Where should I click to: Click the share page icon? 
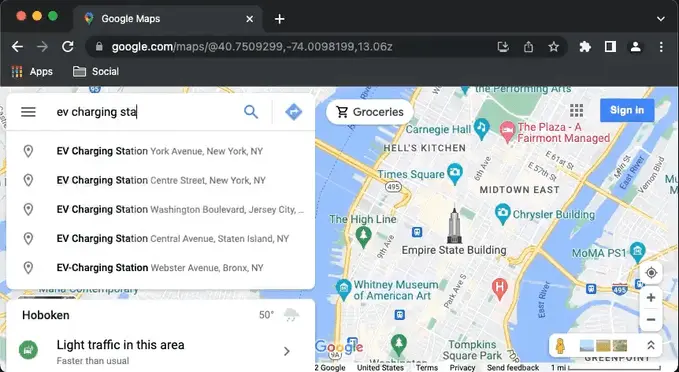point(528,46)
